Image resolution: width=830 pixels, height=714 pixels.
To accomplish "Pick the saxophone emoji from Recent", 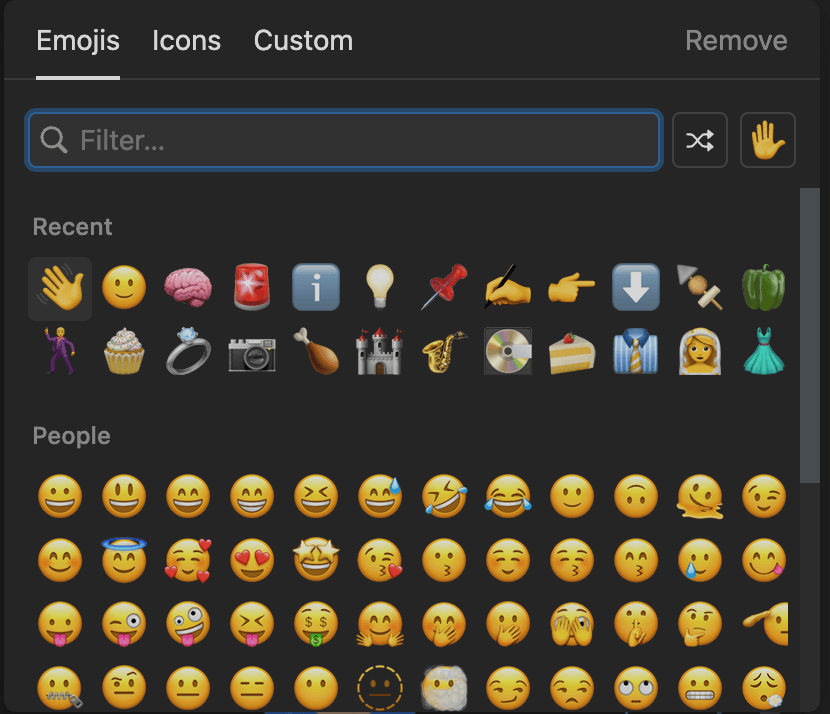I will point(444,351).
